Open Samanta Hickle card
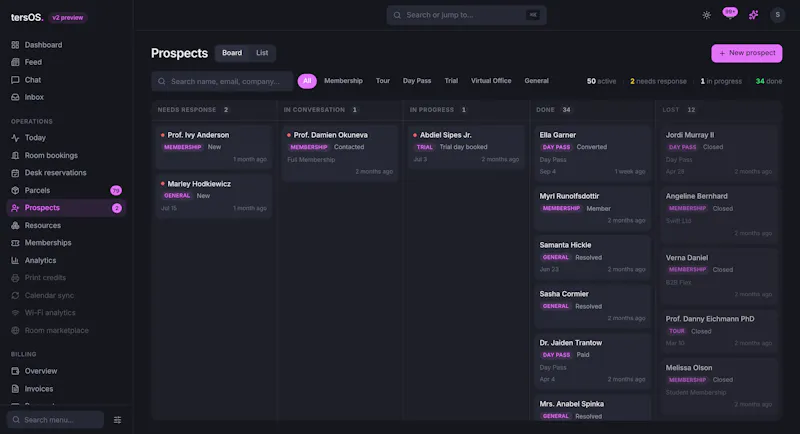 point(592,257)
